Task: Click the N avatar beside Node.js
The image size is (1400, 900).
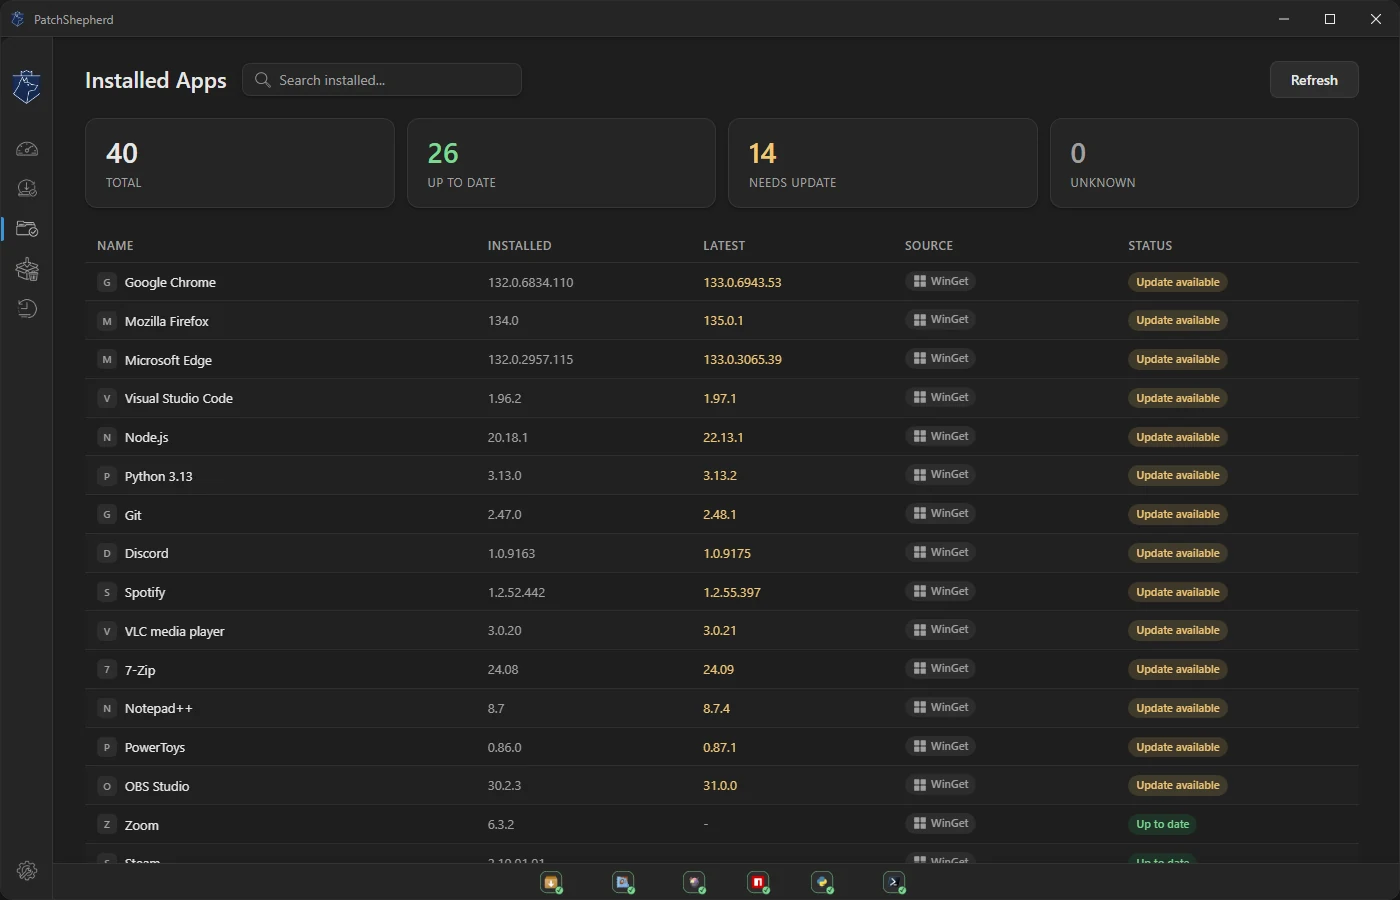Action: click(107, 437)
